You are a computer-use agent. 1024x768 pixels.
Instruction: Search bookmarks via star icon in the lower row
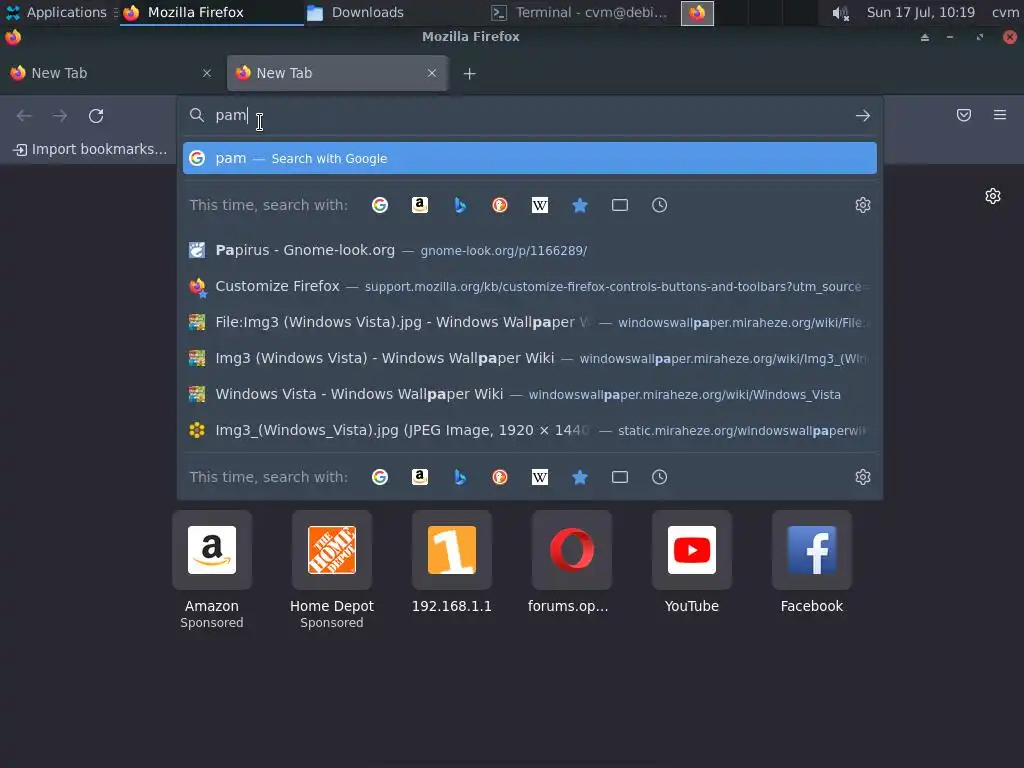point(580,477)
